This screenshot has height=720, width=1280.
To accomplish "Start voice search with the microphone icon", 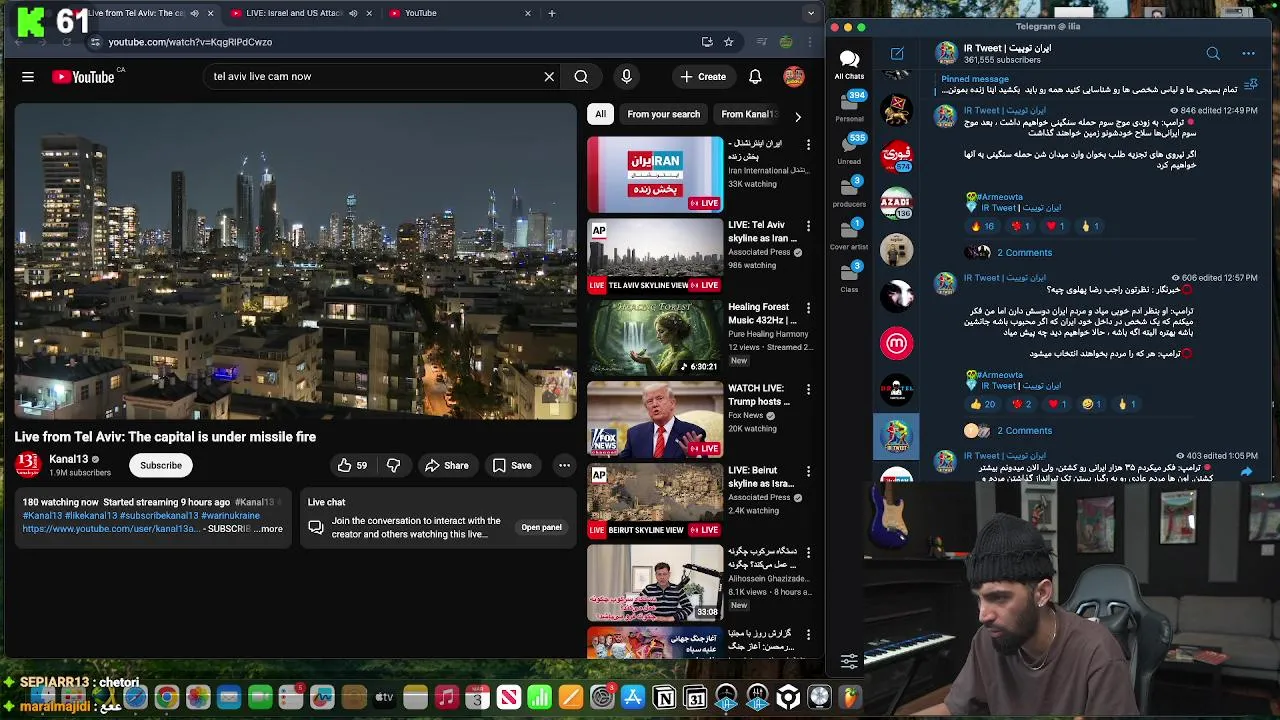I will (x=627, y=76).
